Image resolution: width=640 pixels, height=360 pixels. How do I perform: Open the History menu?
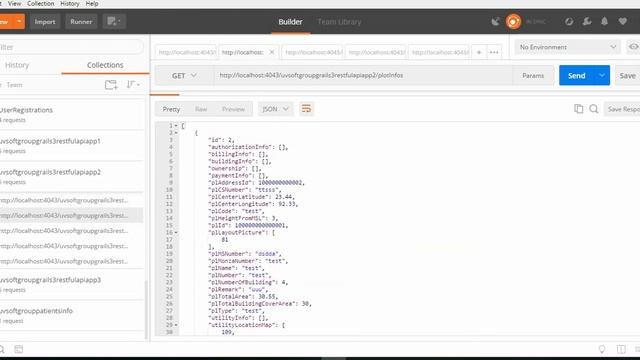point(70,3)
